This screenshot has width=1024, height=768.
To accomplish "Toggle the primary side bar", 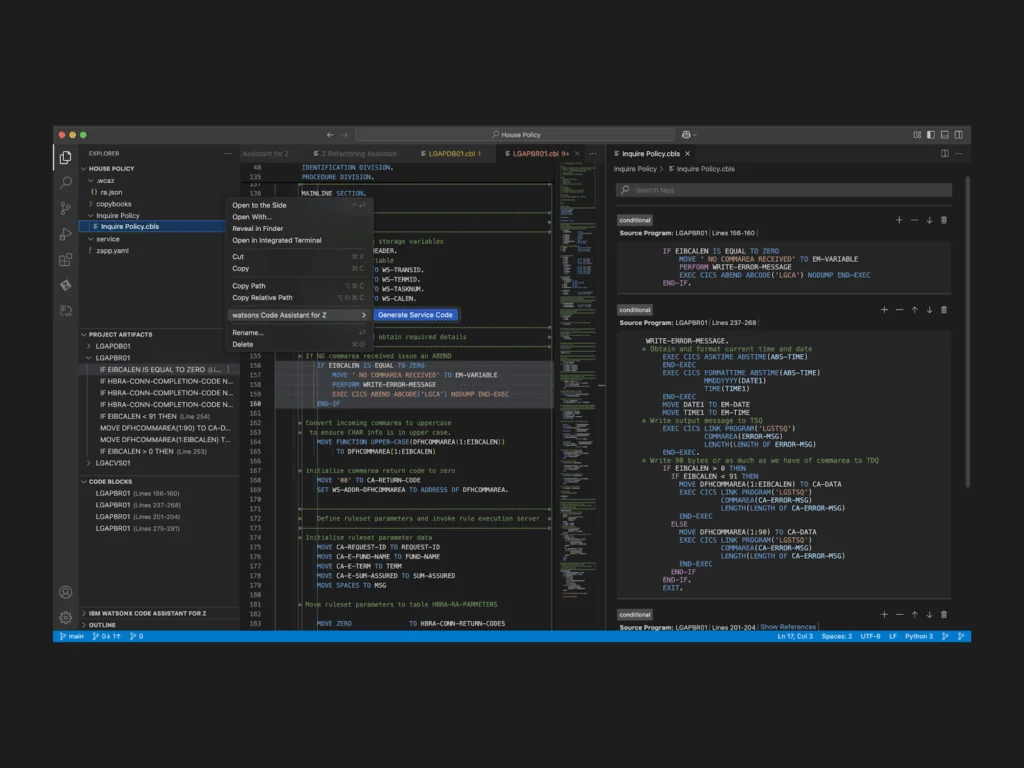I will [931, 135].
